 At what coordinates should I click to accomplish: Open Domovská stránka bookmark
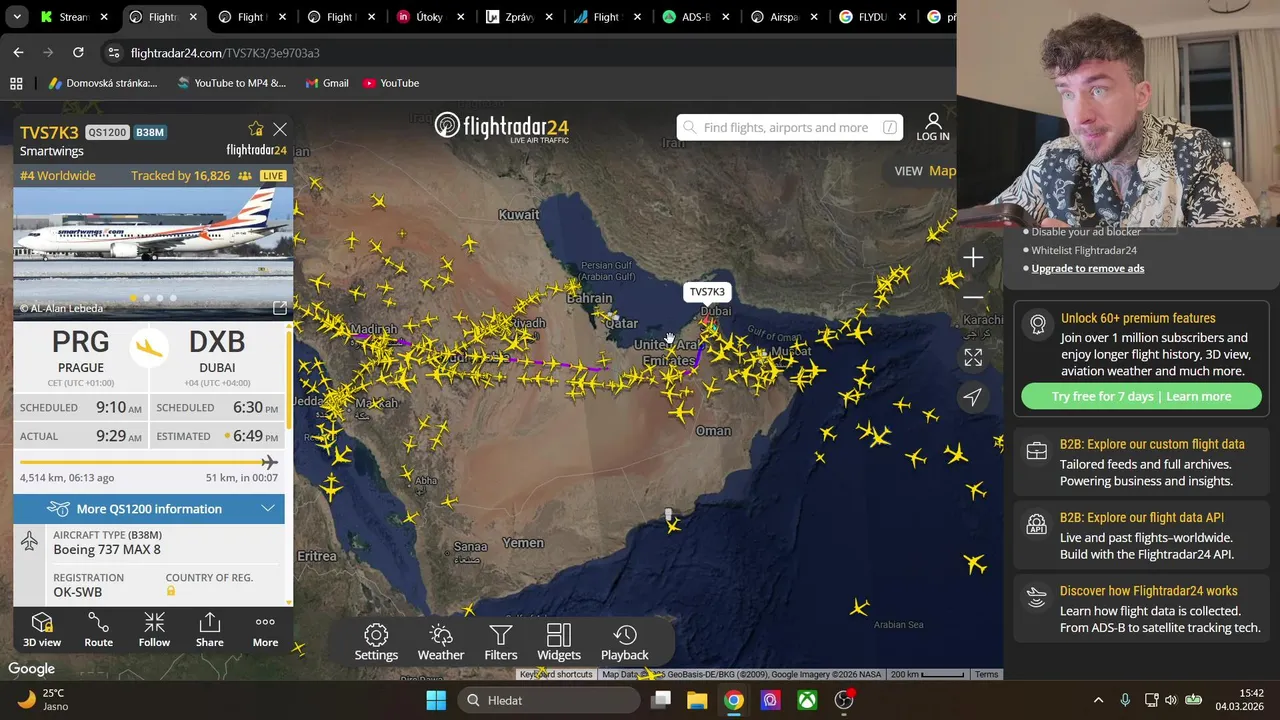[103, 83]
